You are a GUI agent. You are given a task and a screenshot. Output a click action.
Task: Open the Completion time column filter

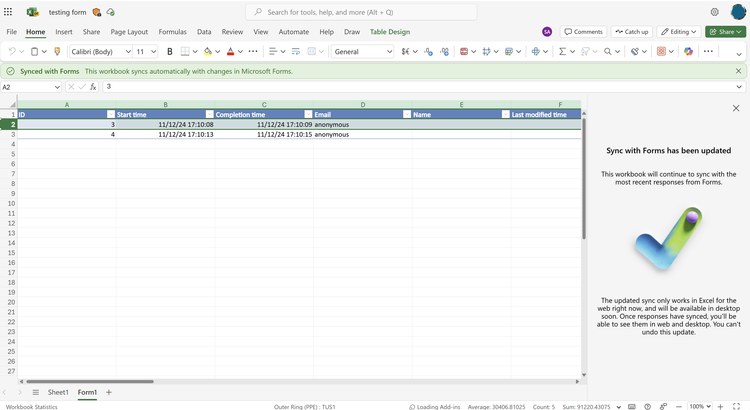point(308,114)
